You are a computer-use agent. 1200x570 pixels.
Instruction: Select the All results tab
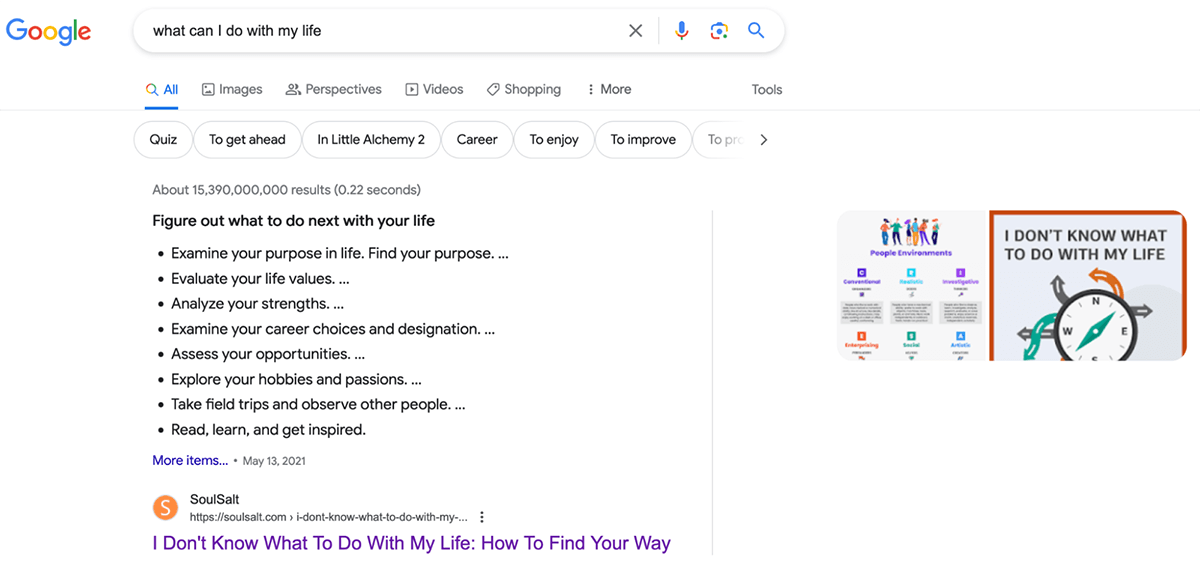click(162, 89)
